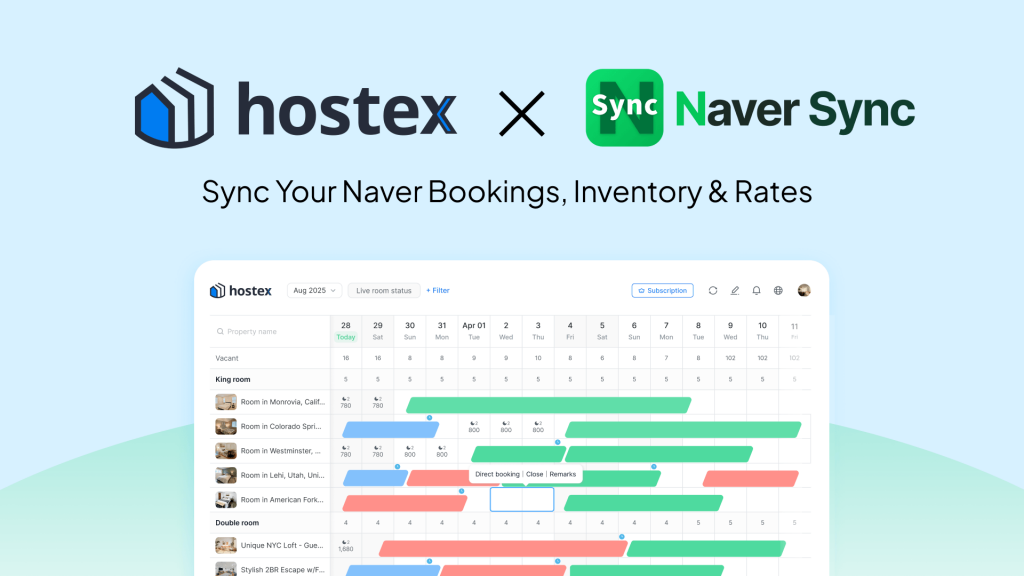Click the refresh sync icon
The image size is (1024, 576).
[713, 291]
